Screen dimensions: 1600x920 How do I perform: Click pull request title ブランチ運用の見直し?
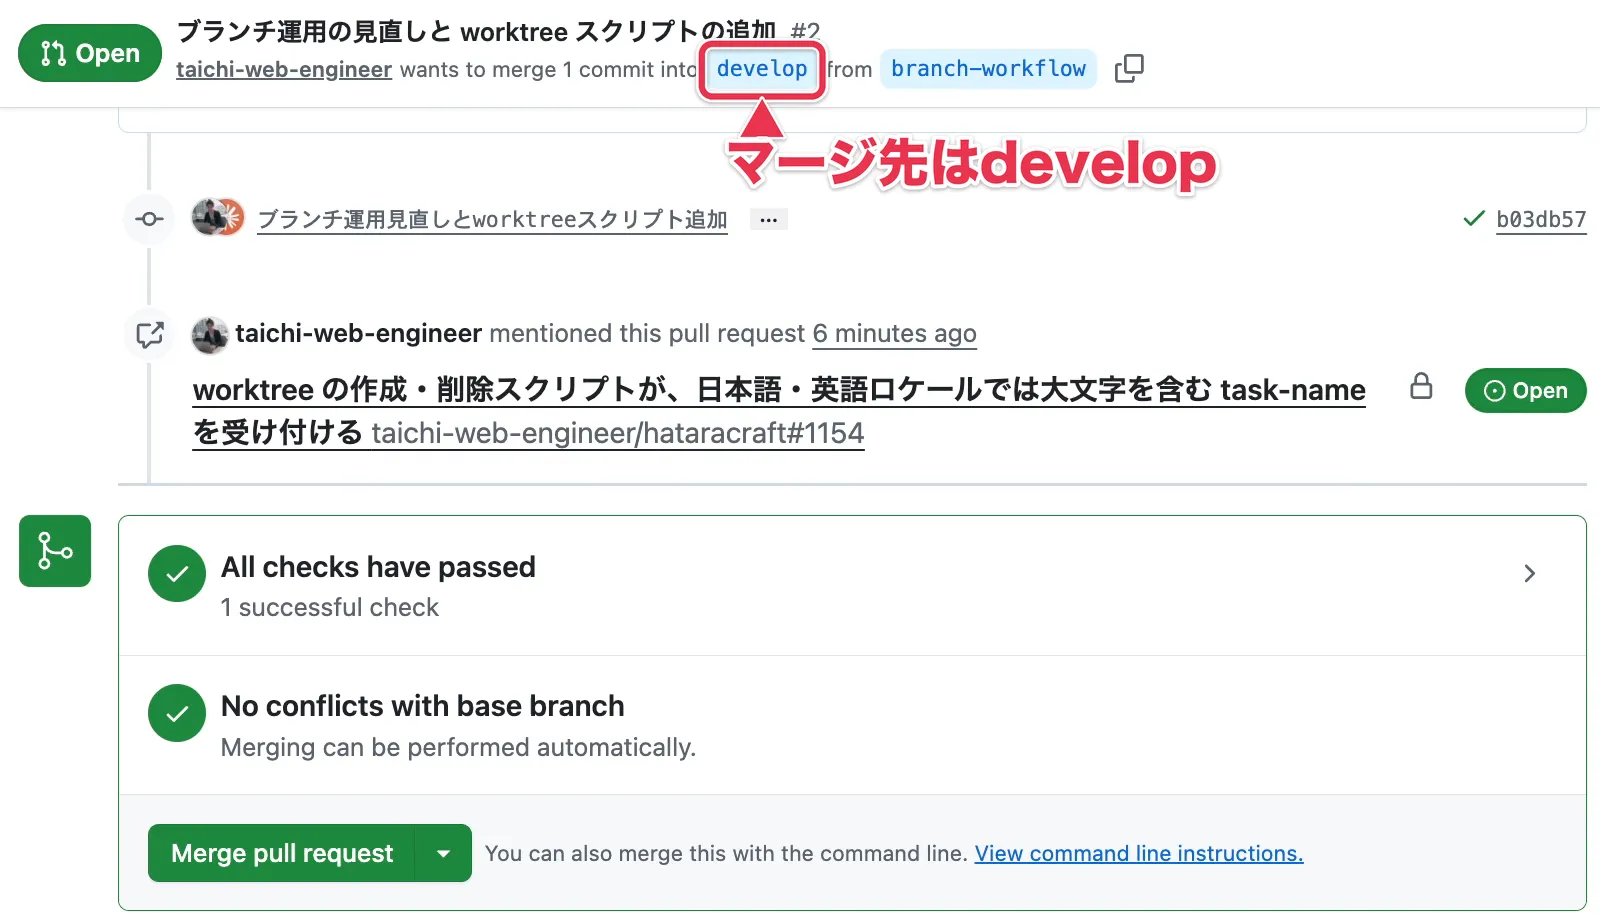point(476,31)
